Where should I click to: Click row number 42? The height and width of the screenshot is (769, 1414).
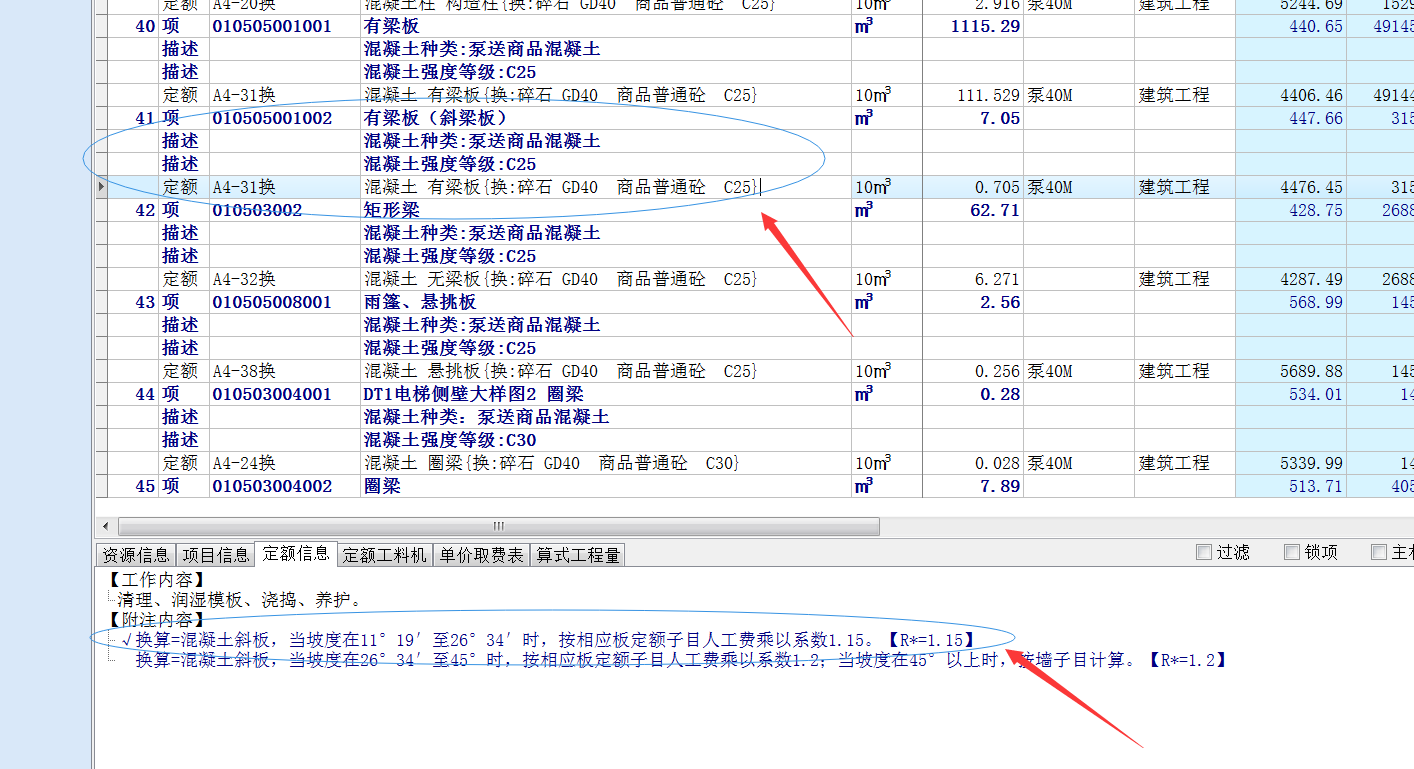coord(145,210)
